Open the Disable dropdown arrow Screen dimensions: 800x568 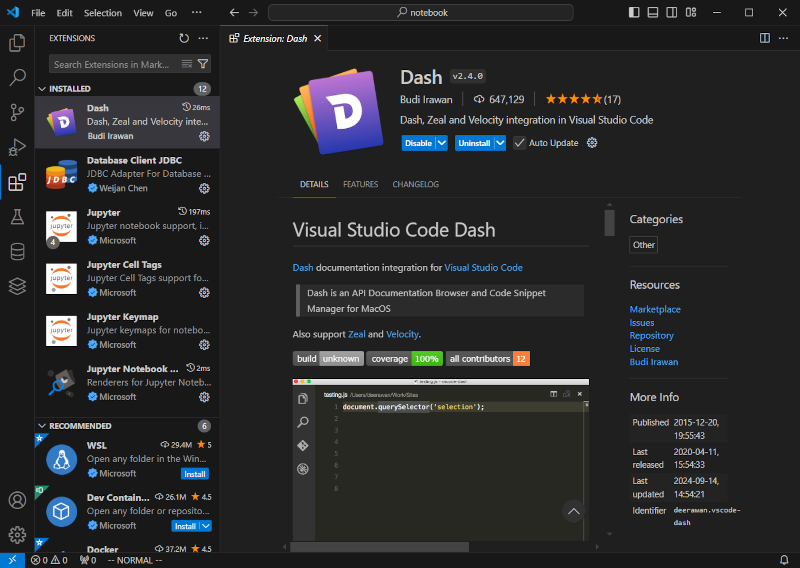(442, 143)
